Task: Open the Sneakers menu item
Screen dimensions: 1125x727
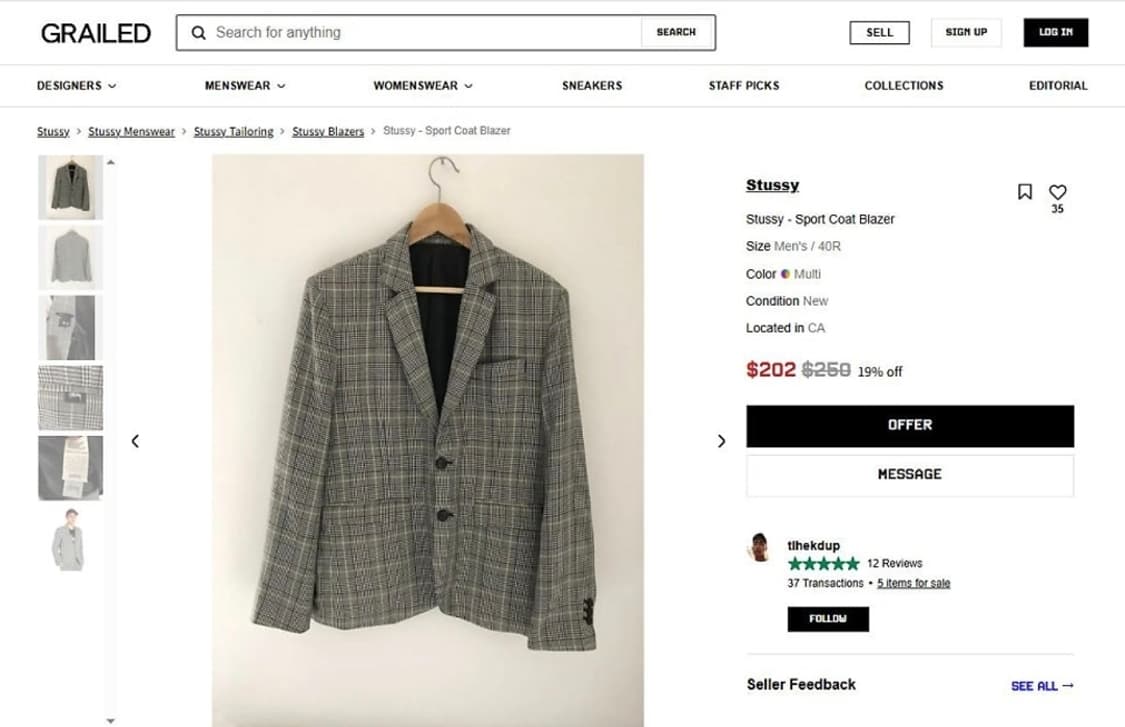Action: (591, 86)
